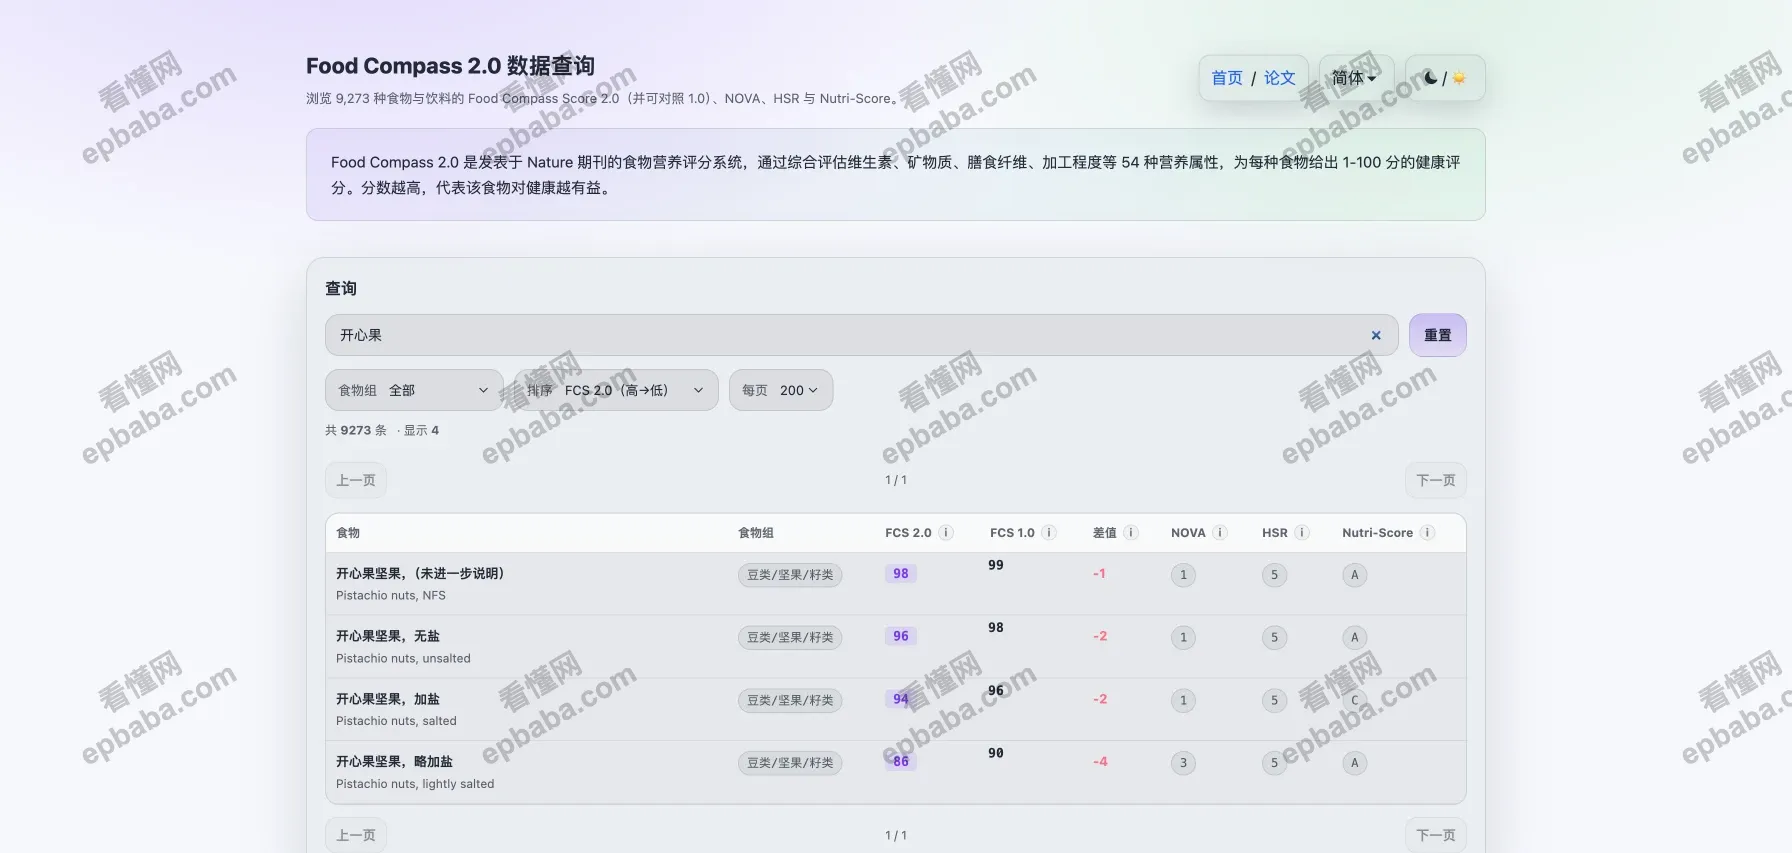1792x853 pixels.
Task: Click the 共 9273 条 result count text
Action: [356, 430]
